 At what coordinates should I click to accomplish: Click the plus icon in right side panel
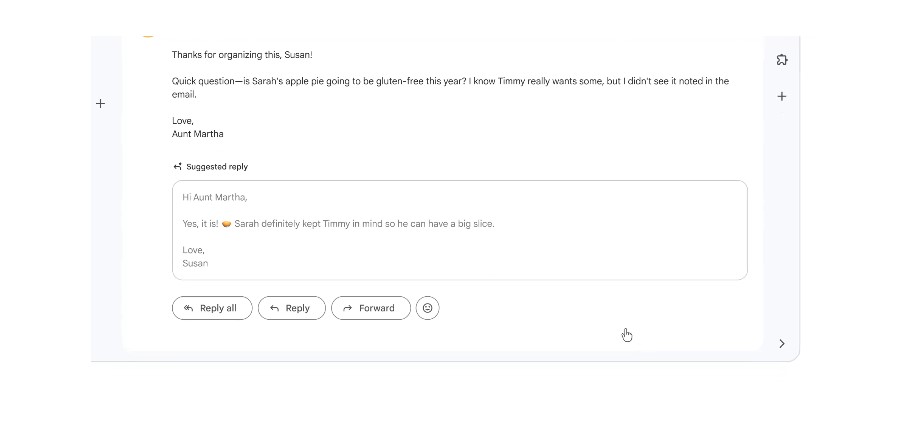782,96
